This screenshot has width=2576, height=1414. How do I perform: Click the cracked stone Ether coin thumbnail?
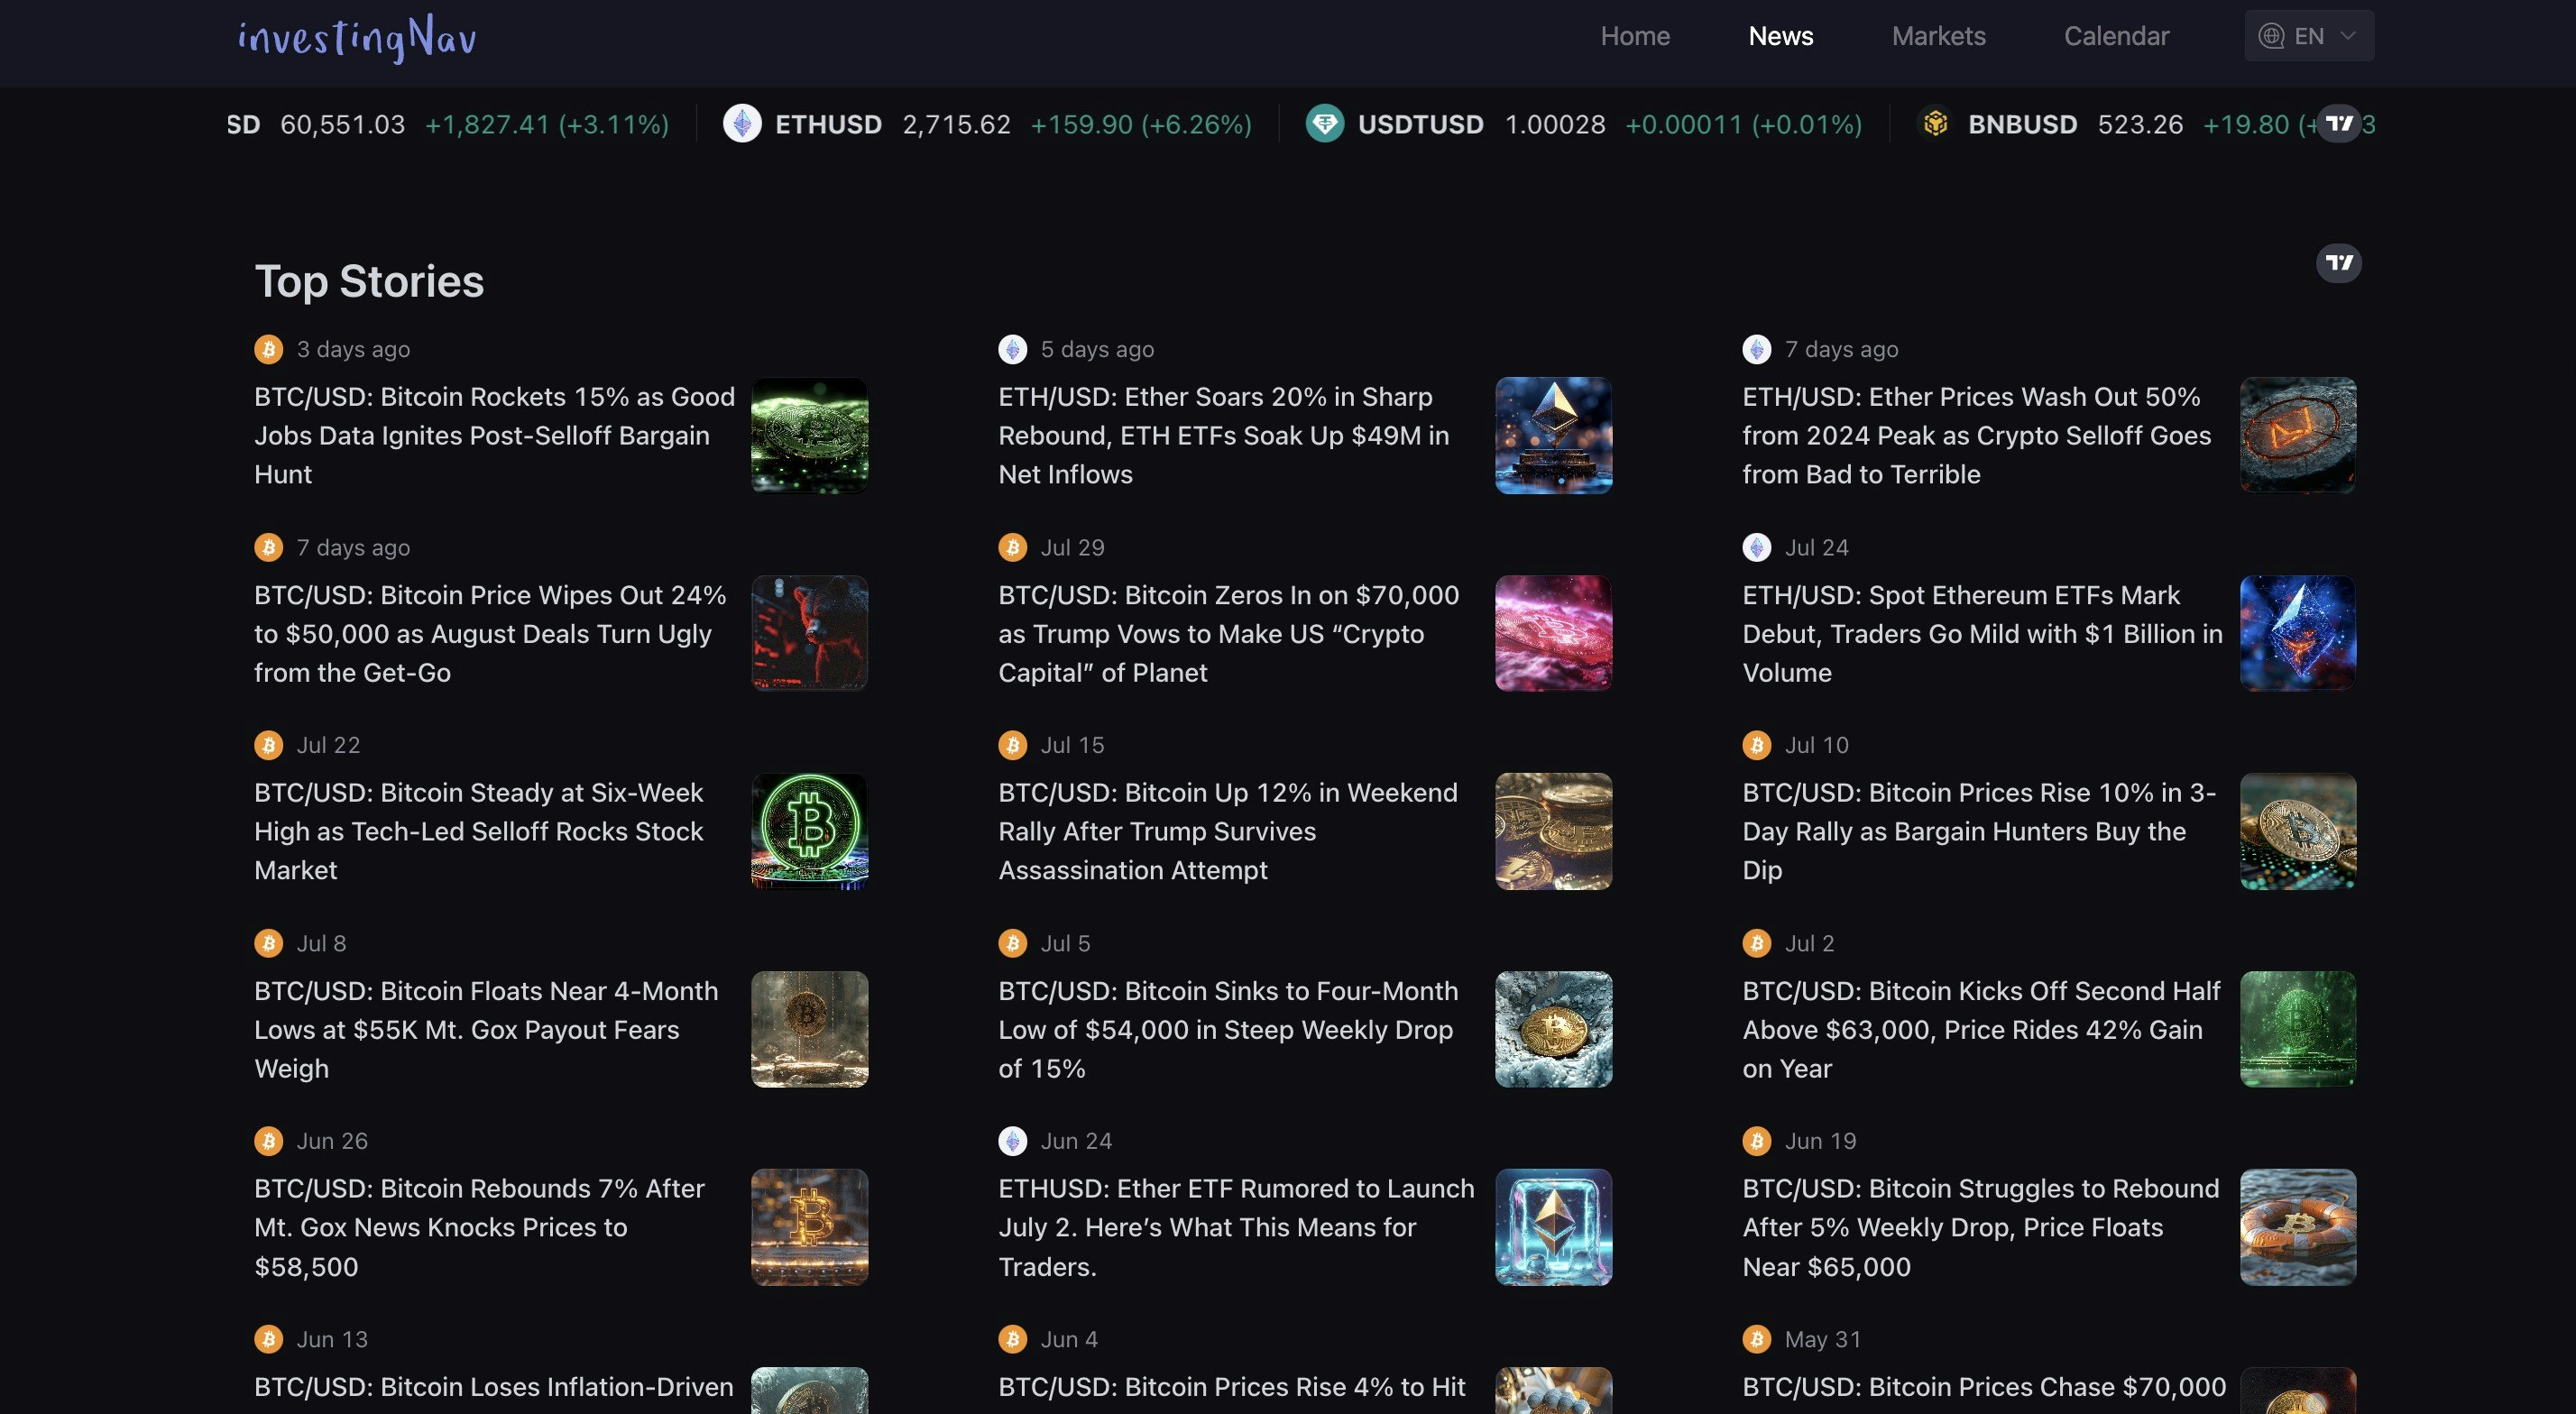pos(2297,435)
